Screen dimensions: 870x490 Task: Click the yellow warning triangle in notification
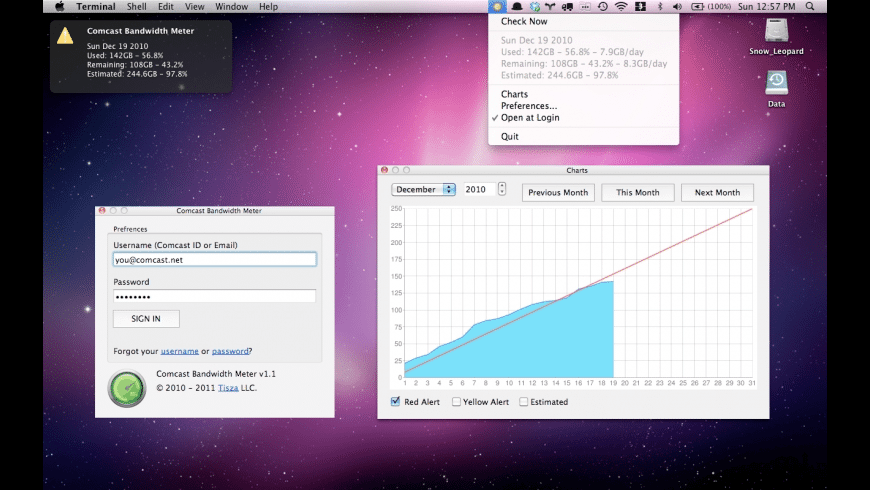[x=65, y=36]
